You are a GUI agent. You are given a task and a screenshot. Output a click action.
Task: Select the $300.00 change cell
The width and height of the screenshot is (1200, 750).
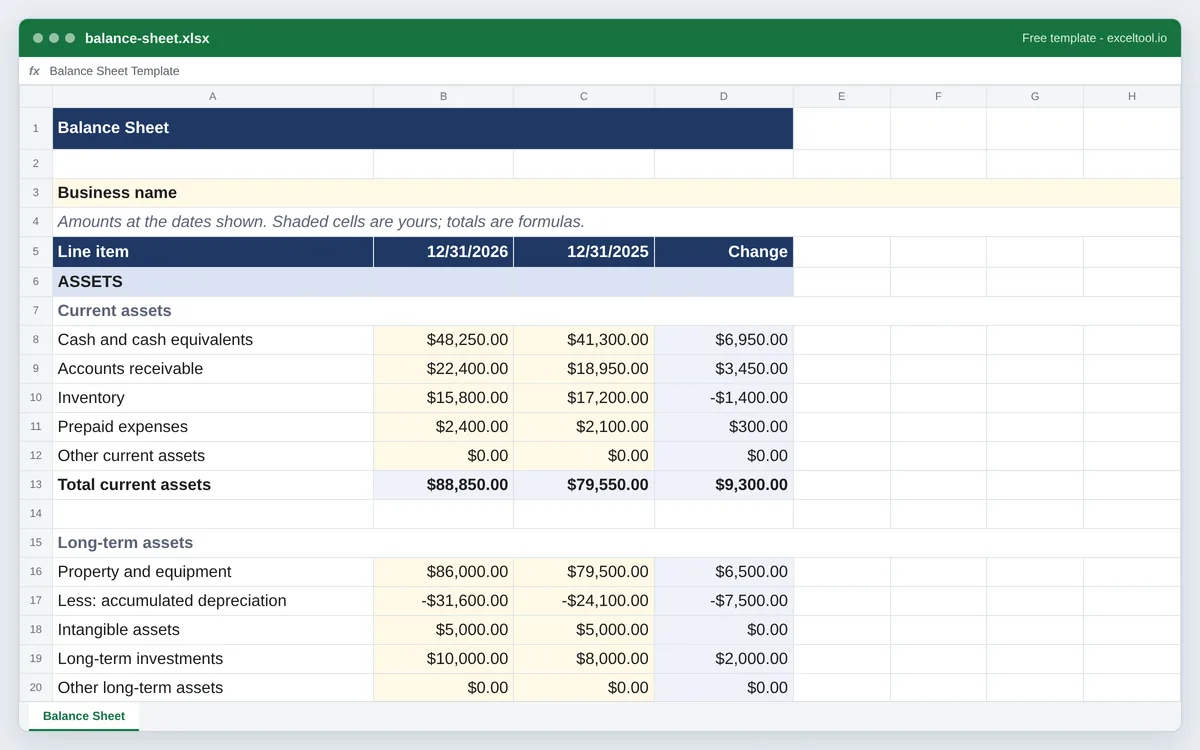[x=724, y=427]
